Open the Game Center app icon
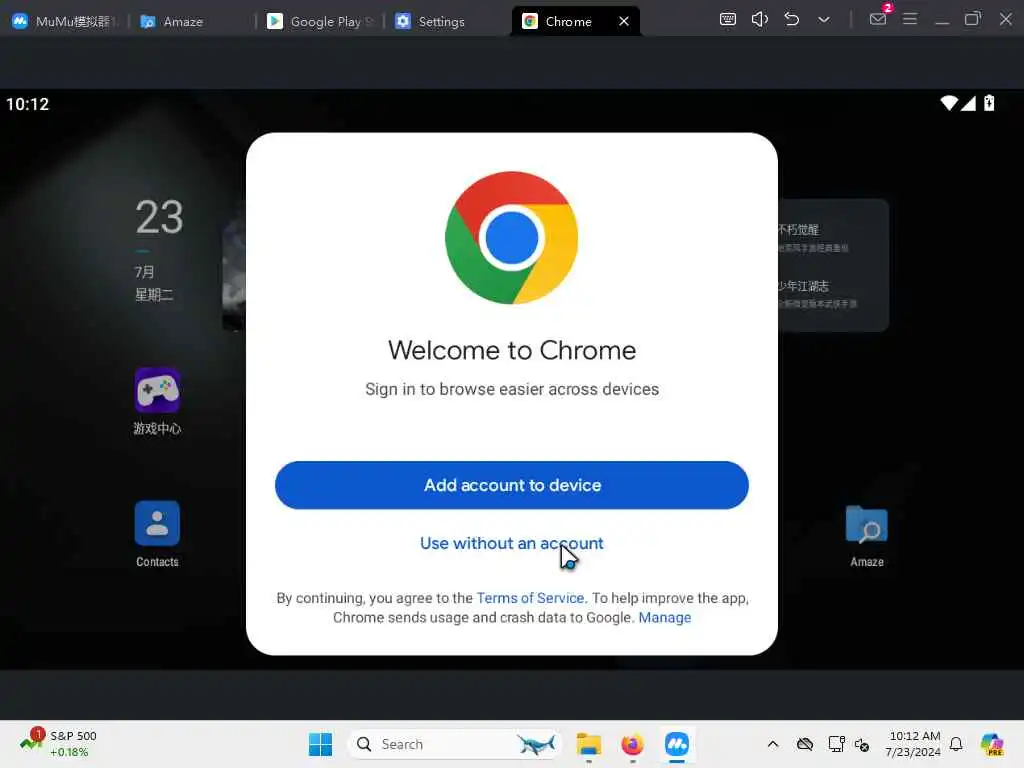 [157, 401]
